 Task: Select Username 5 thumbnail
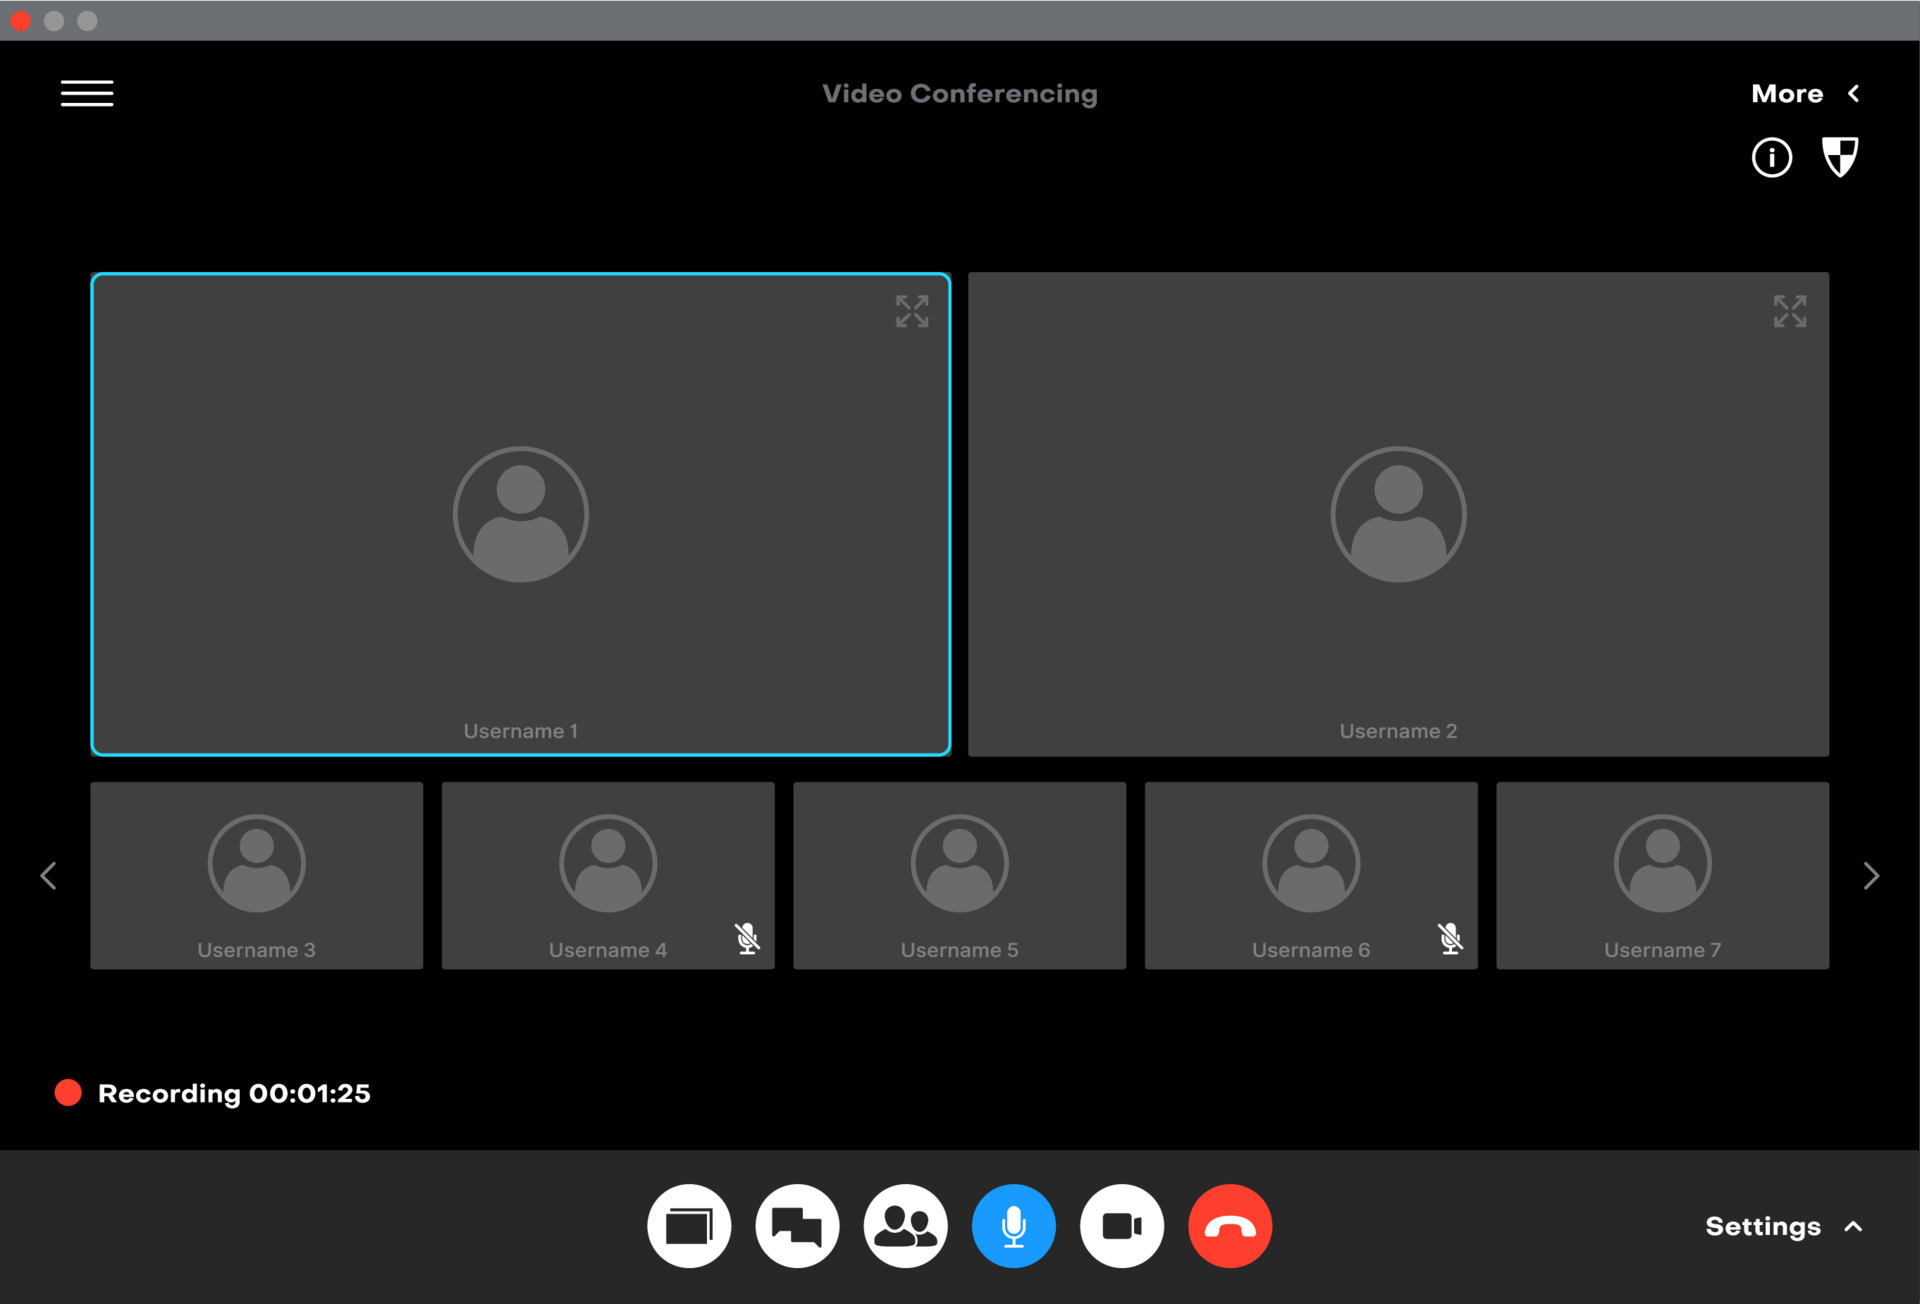pyautogui.click(x=959, y=875)
